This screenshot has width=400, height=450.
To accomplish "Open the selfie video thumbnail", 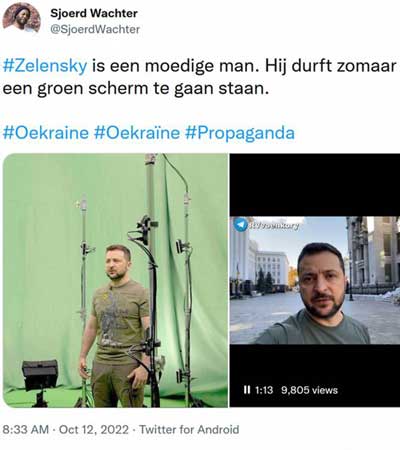I will [x=315, y=280].
